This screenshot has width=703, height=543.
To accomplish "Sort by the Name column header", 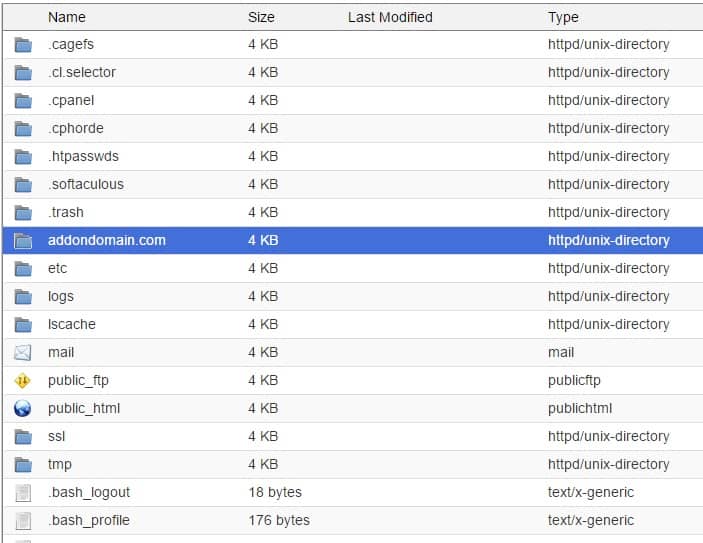I will [x=67, y=17].
